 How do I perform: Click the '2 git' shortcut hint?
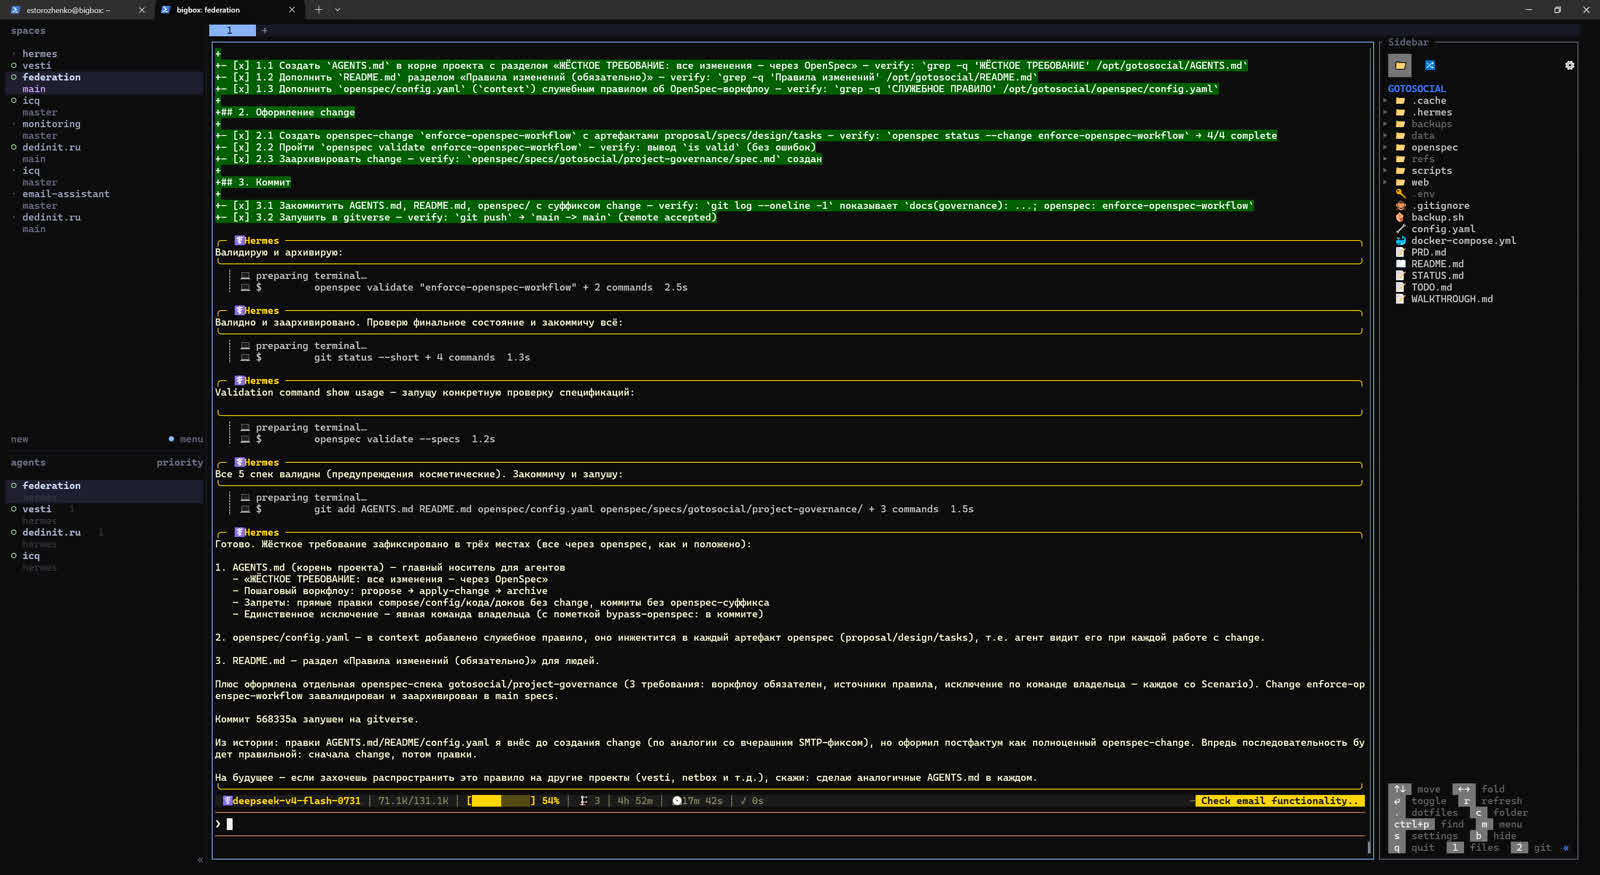(x=1532, y=848)
